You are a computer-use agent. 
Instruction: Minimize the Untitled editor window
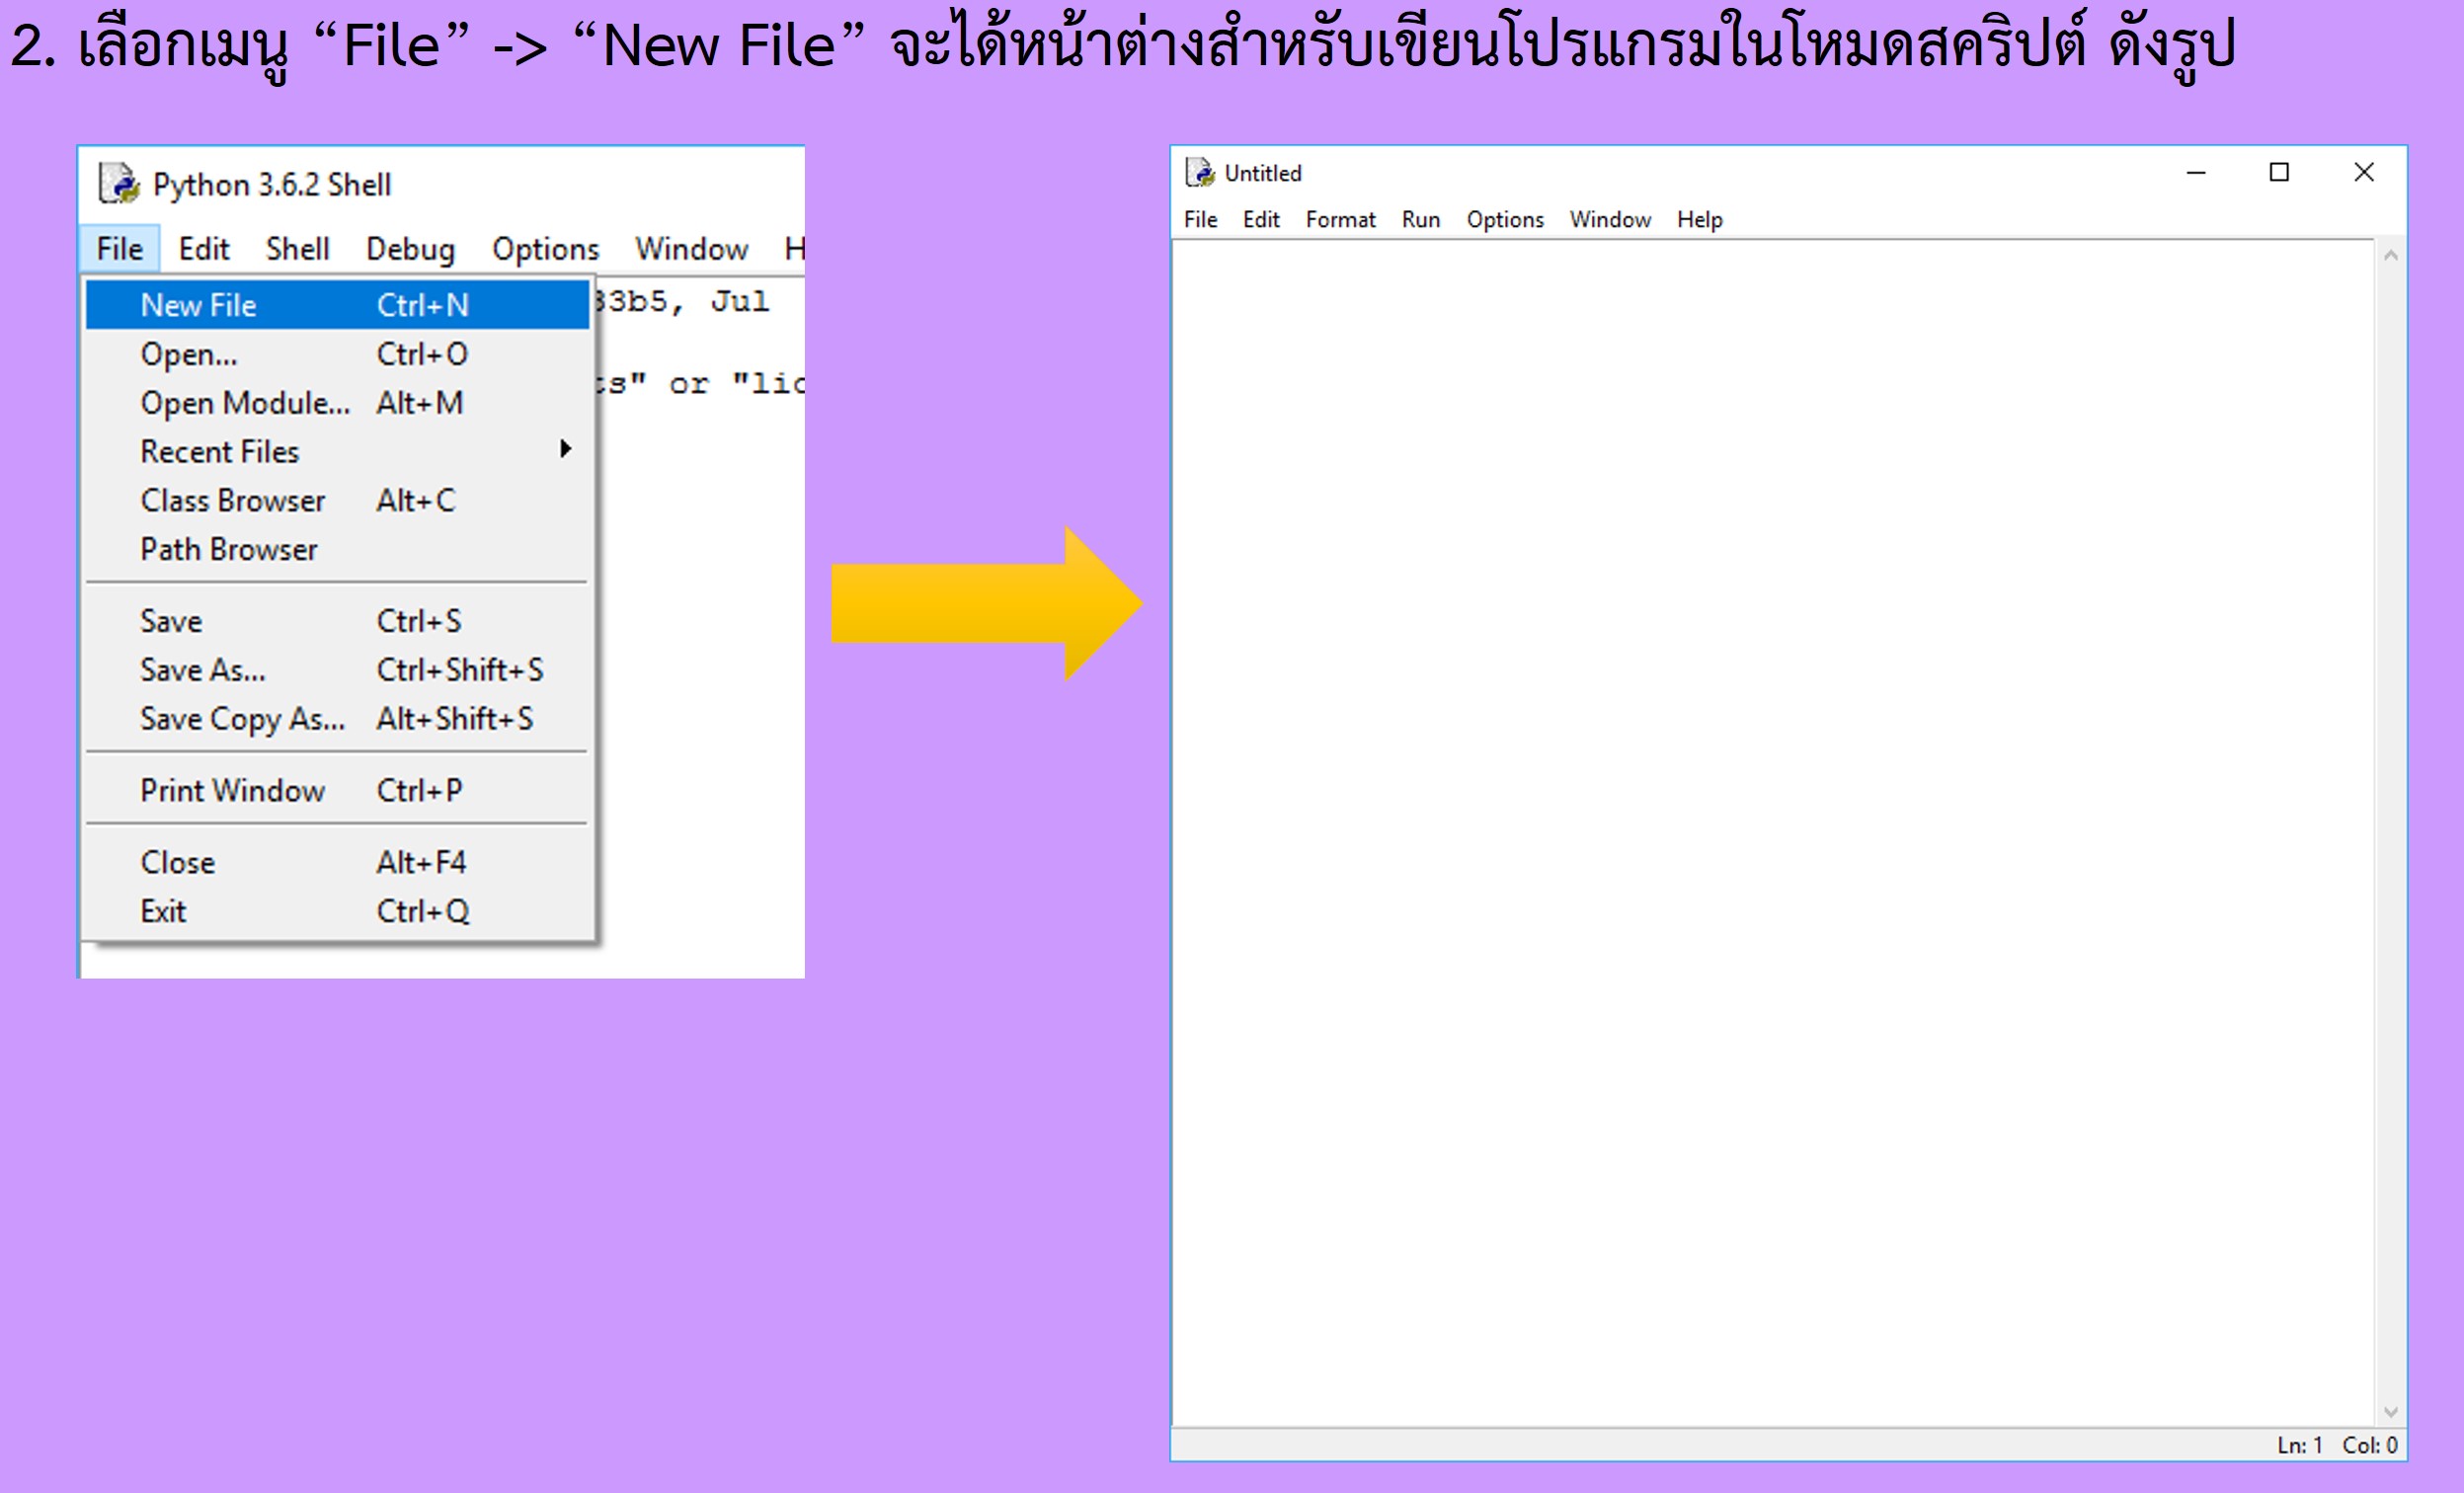(x=2196, y=173)
